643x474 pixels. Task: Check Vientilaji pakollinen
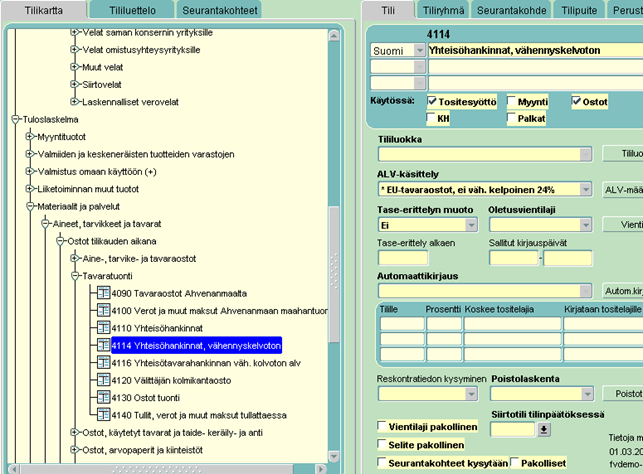tap(382, 426)
